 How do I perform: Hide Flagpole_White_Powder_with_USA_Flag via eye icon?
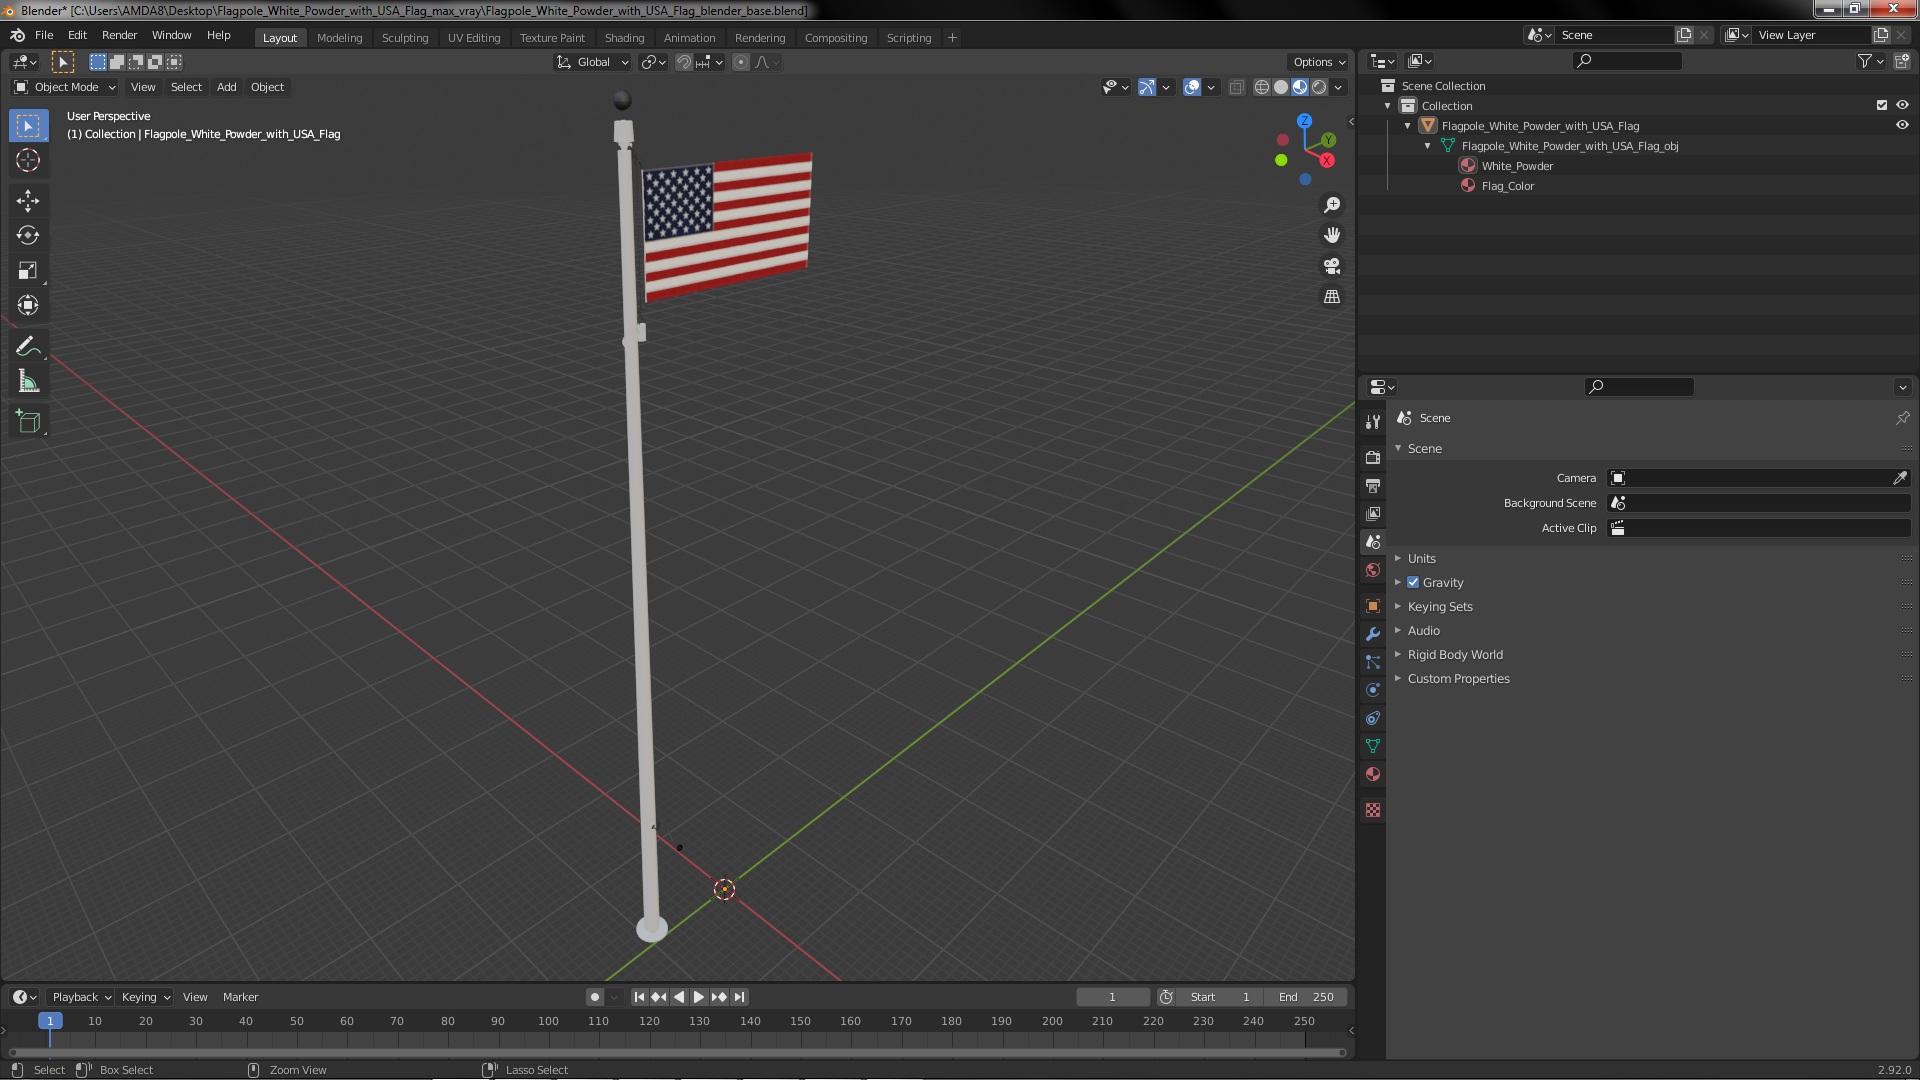tap(1902, 125)
